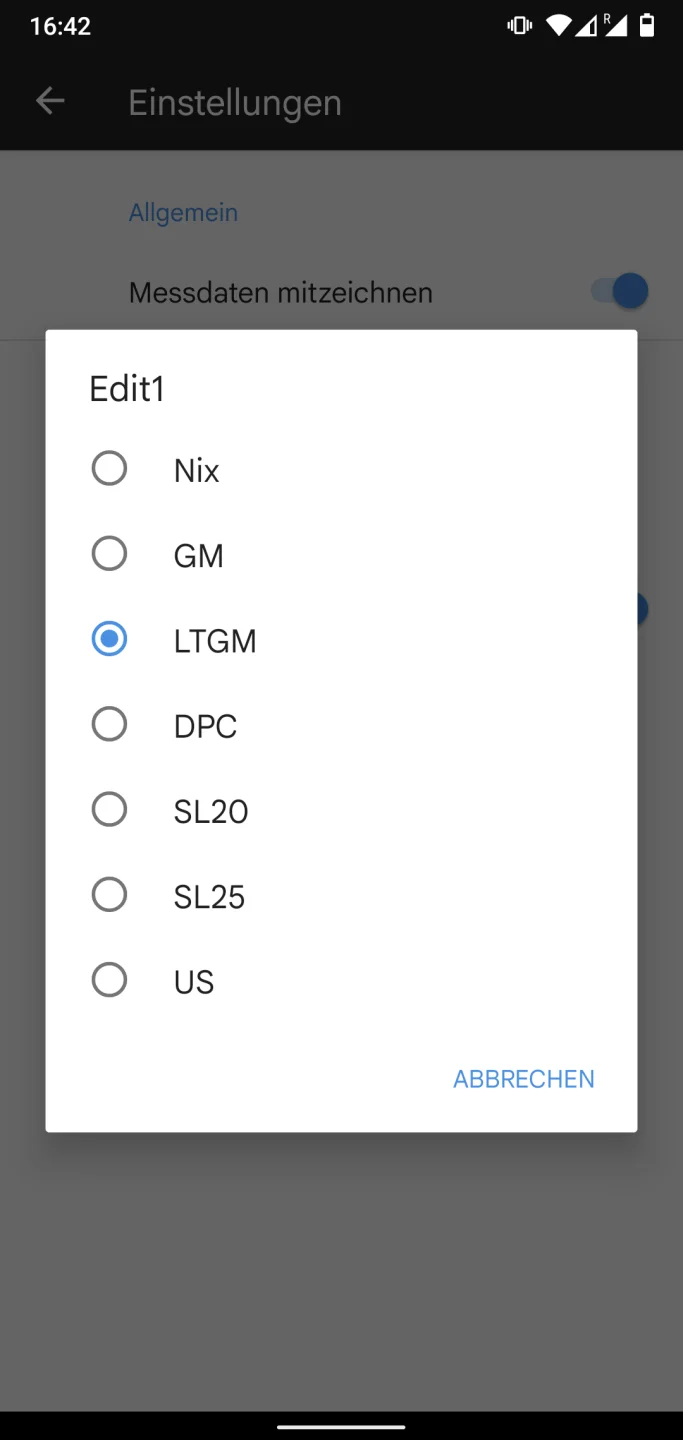Tap the Einstellungen page title
Image resolution: width=683 pixels, height=1440 pixels.
click(235, 103)
